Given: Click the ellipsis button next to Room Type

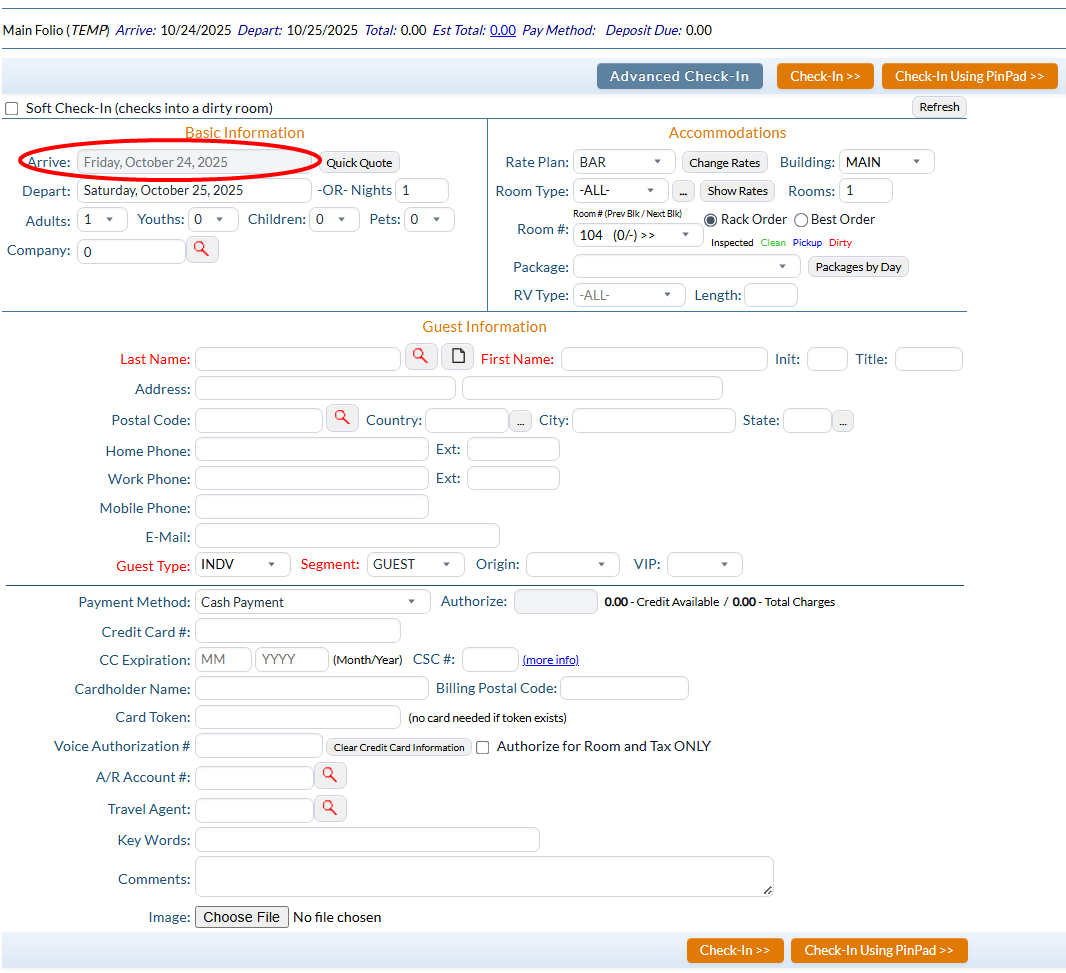Looking at the screenshot, I should [683, 191].
